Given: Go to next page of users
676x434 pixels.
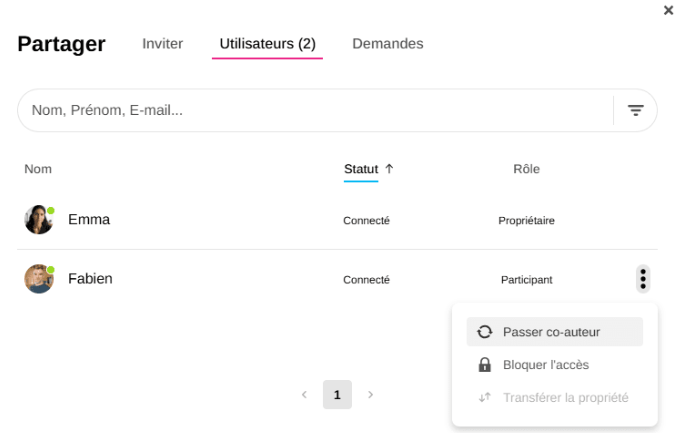Looking at the screenshot, I should [x=370, y=395].
